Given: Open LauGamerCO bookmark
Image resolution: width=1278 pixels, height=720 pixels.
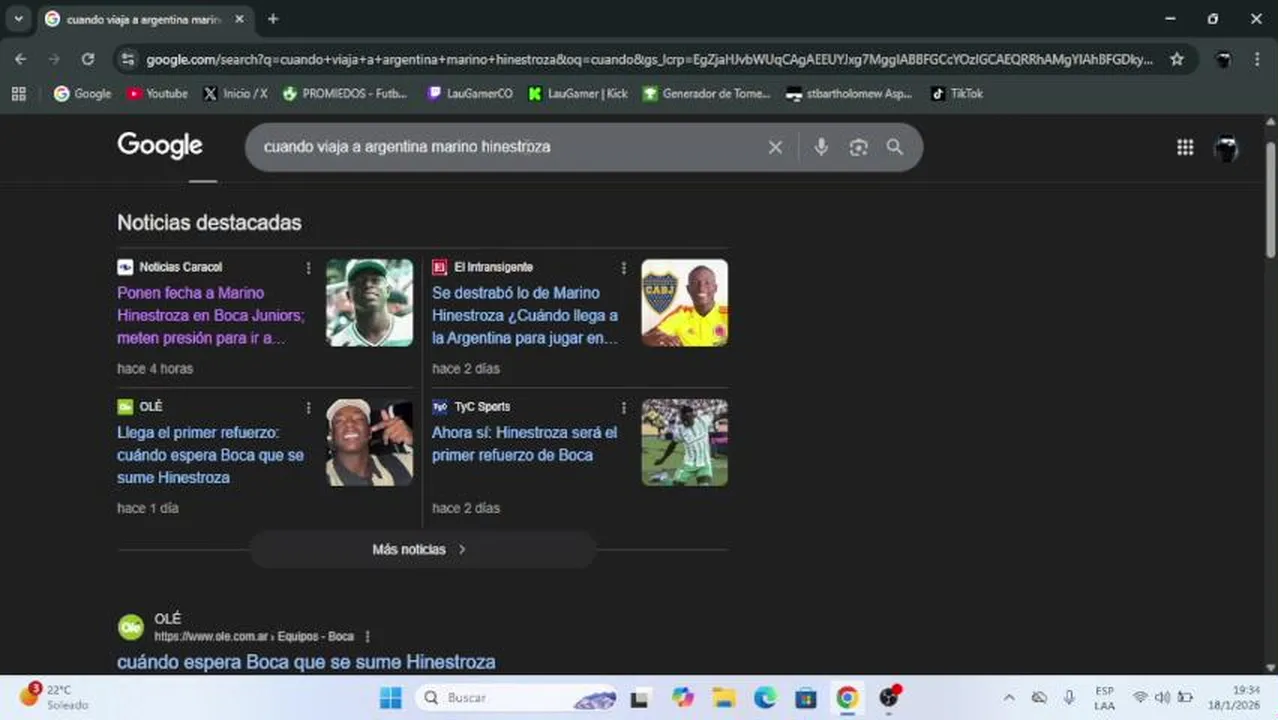Looking at the screenshot, I should point(470,93).
